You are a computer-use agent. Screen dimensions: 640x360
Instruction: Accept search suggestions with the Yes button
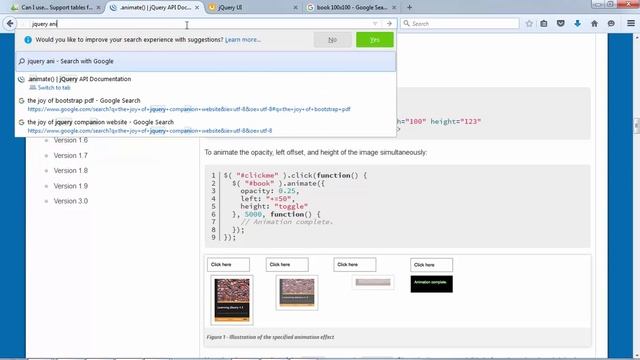click(x=375, y=40)
